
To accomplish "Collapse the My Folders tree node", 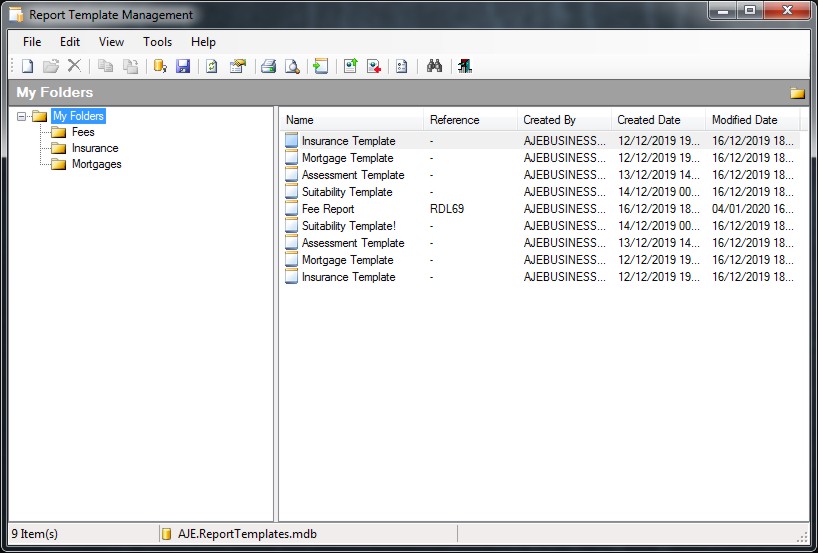I will (x=22, y=116).
